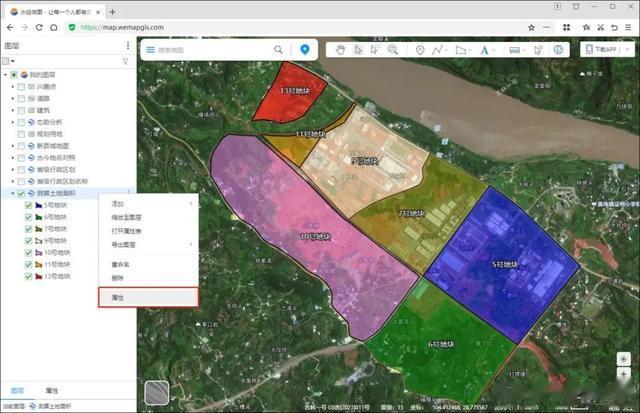The height and width of the screenshot is (413, 640).
Task: Enable the 态势分析 layer checkbox
Action: pyautogui.click(x=21, y=122)
